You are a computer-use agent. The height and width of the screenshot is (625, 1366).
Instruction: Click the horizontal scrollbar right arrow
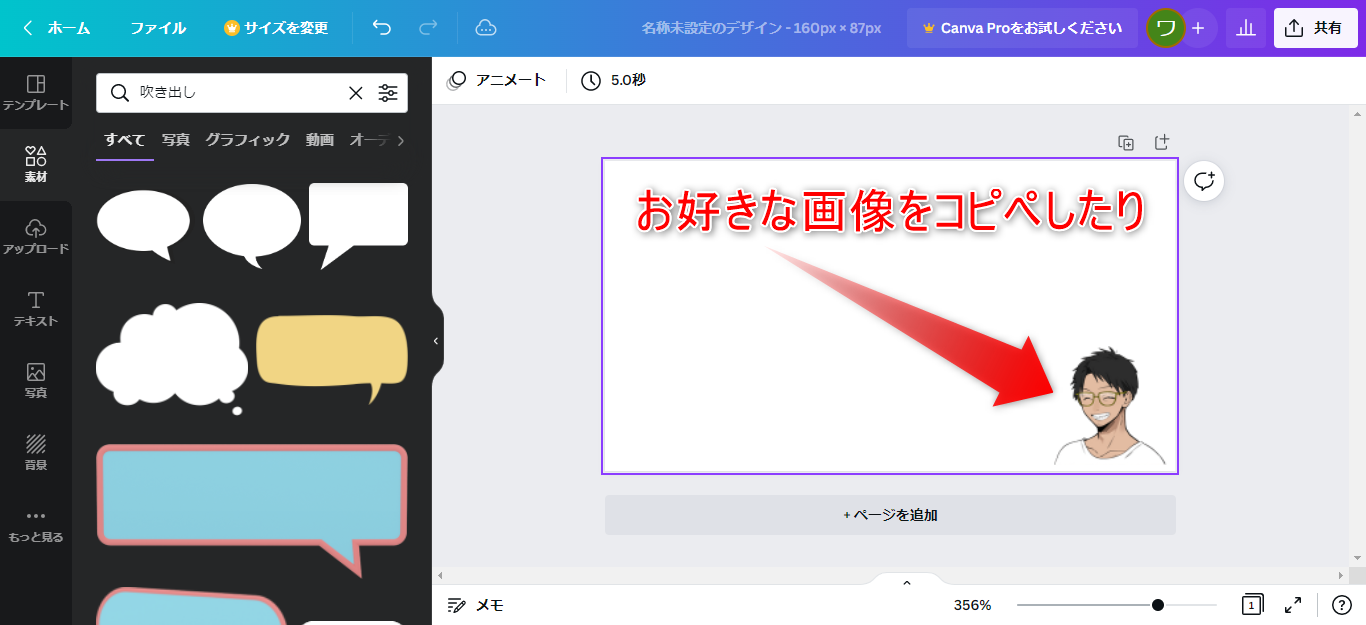point(1340,576)
